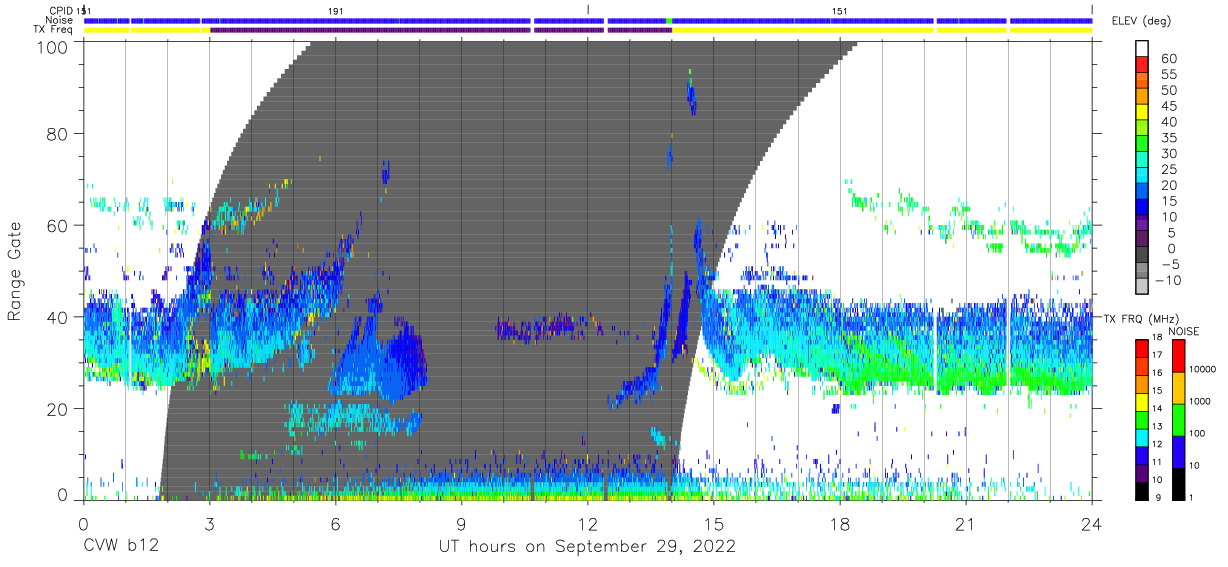Click the green segment of noise colorbar
1228x567 pixels.
coord(1177,418)
